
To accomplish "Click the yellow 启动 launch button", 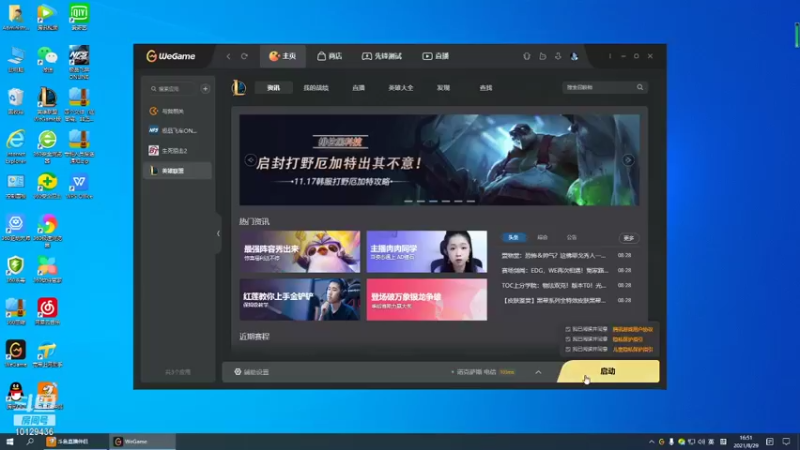I will 608,371.
